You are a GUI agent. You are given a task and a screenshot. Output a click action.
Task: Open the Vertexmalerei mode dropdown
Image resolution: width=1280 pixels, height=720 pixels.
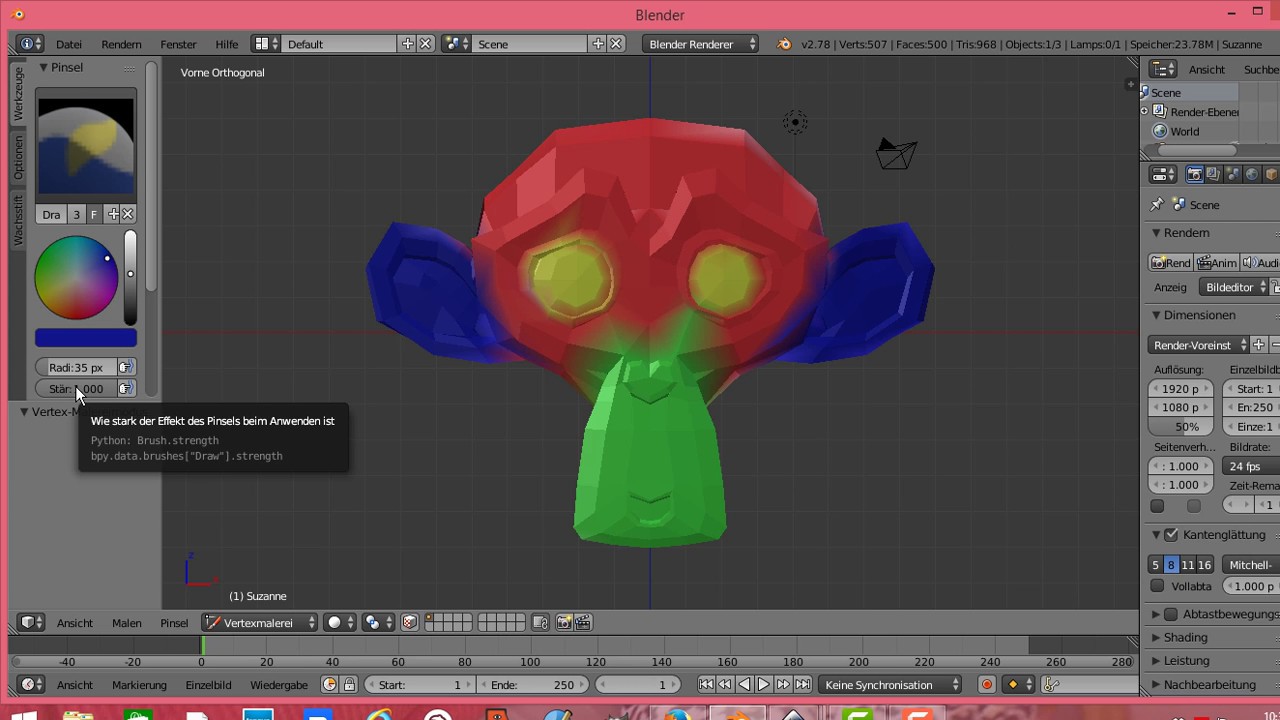(260, 622)
